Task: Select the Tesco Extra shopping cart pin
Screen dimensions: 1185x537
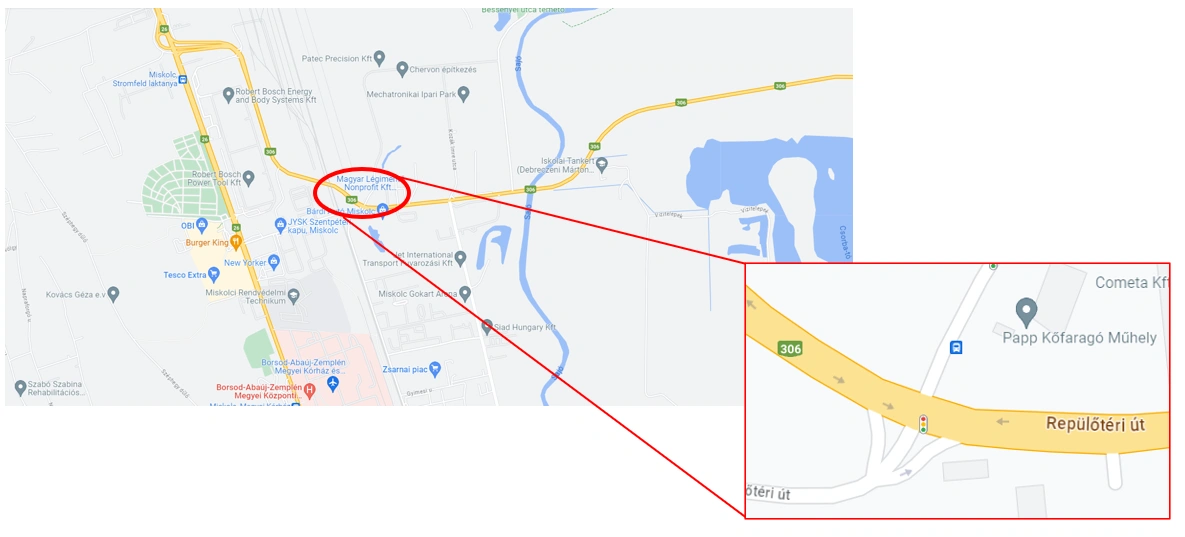Action: (x=215, y=274)
